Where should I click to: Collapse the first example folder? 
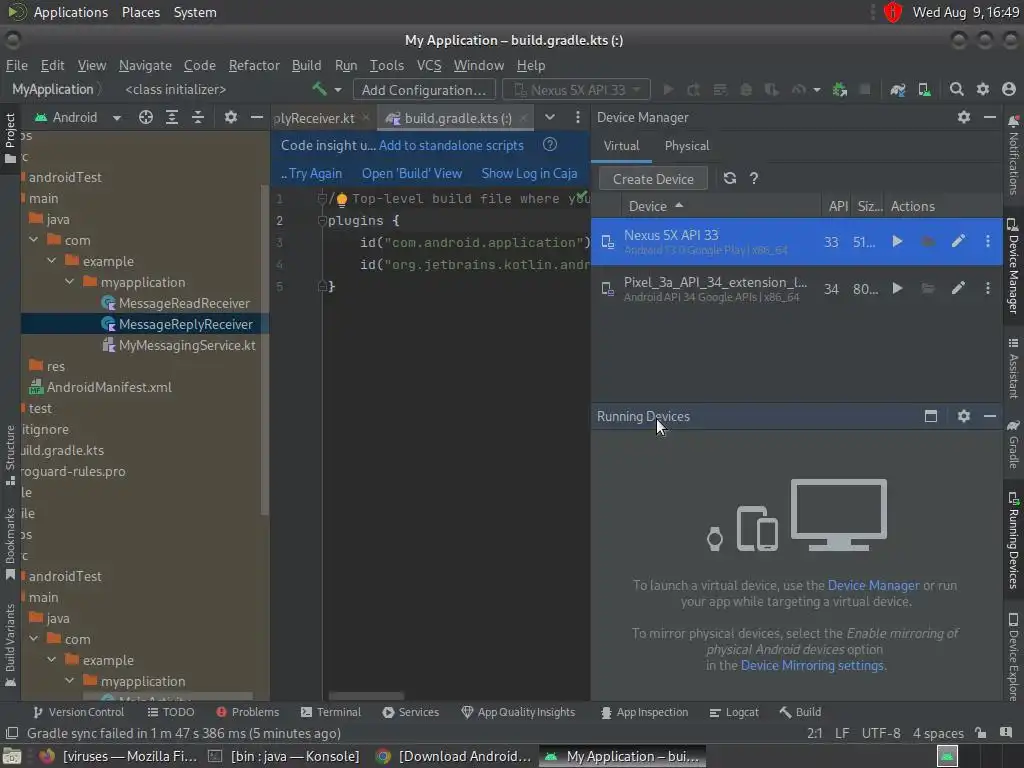click(x=52, y=261)
